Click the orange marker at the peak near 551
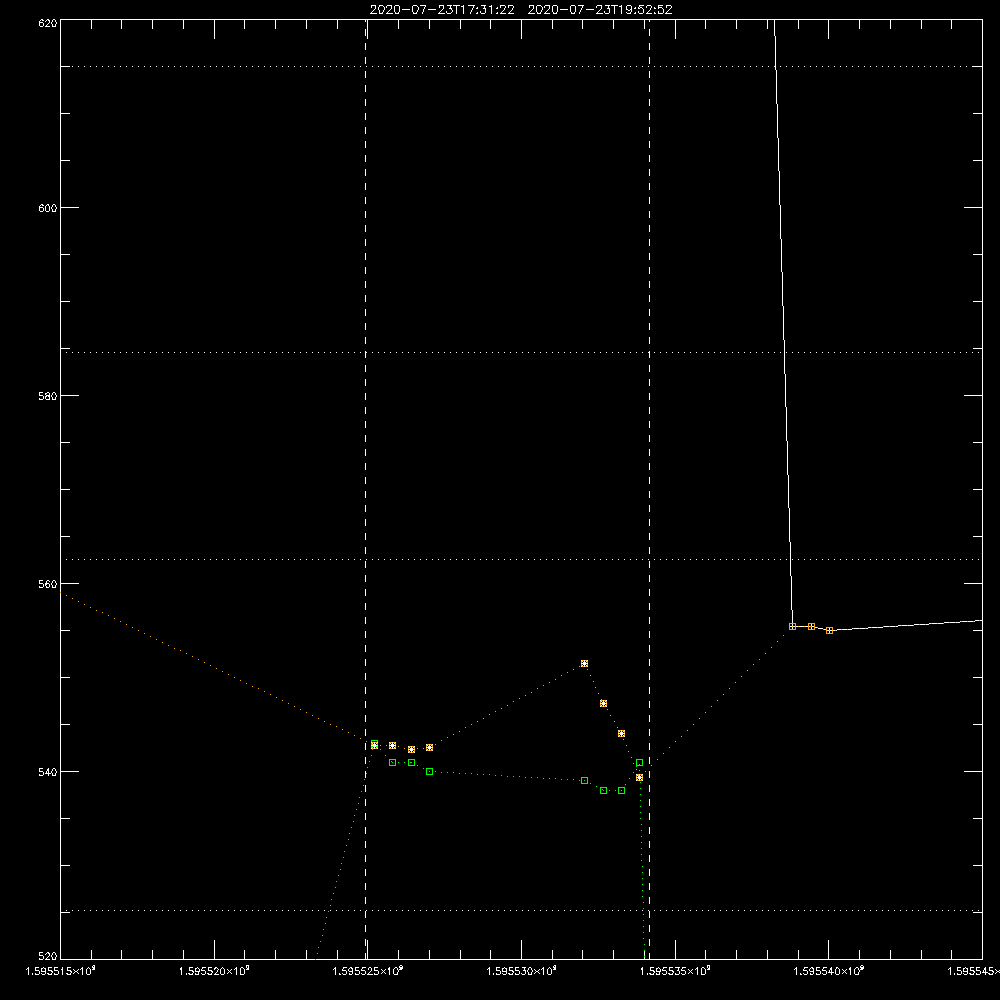This screenshot has width=1000, height=1000. click(584, 664)
